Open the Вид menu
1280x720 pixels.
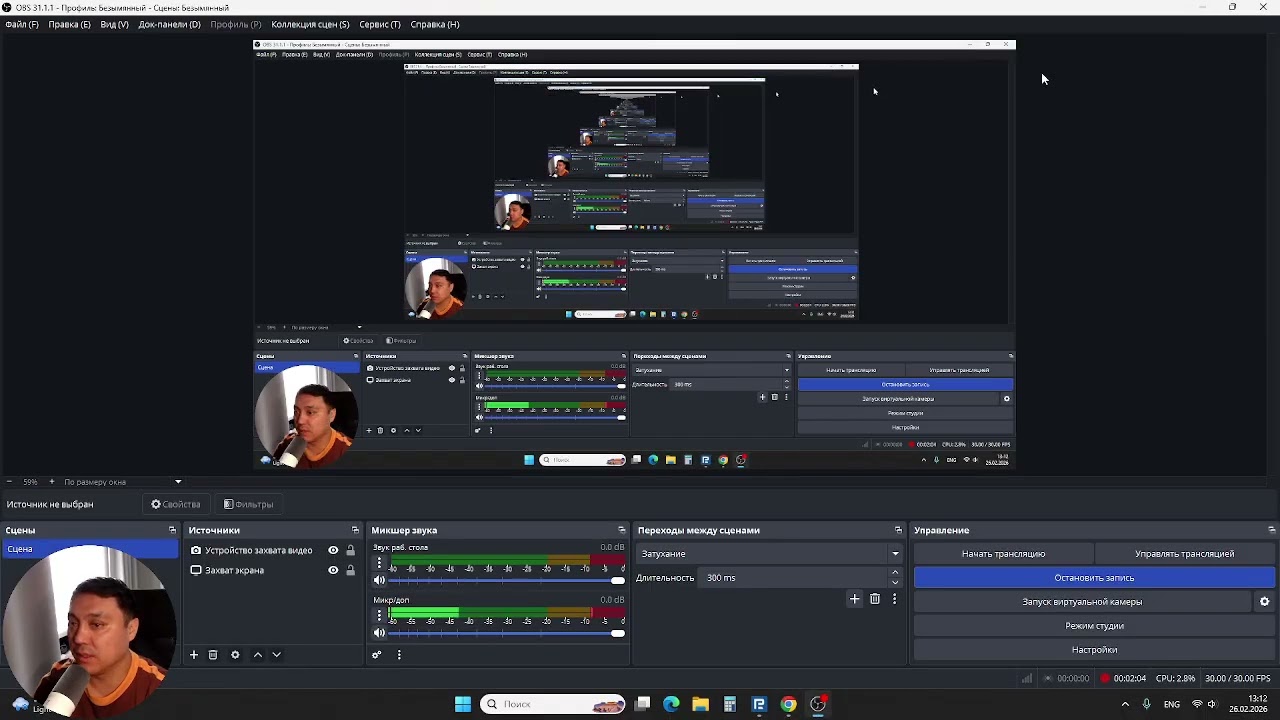pyautogui.click(x=114, y=24)
